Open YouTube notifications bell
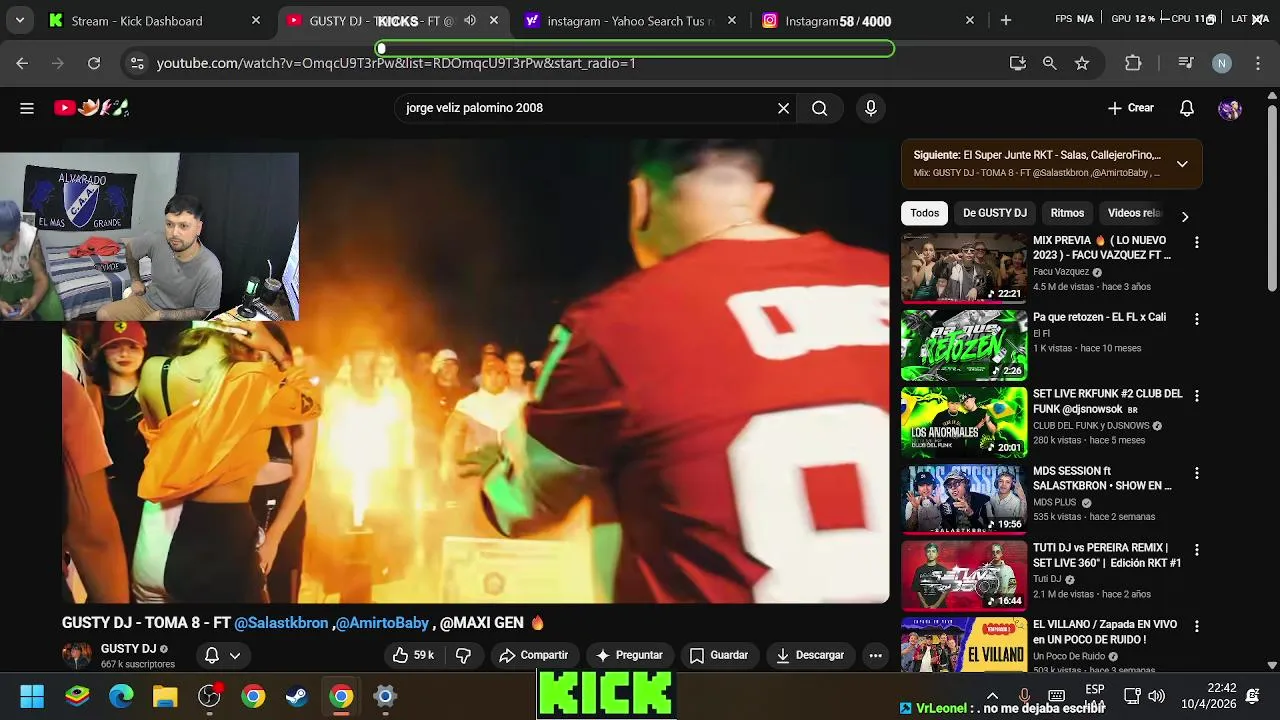 (x=1187, y=108)
